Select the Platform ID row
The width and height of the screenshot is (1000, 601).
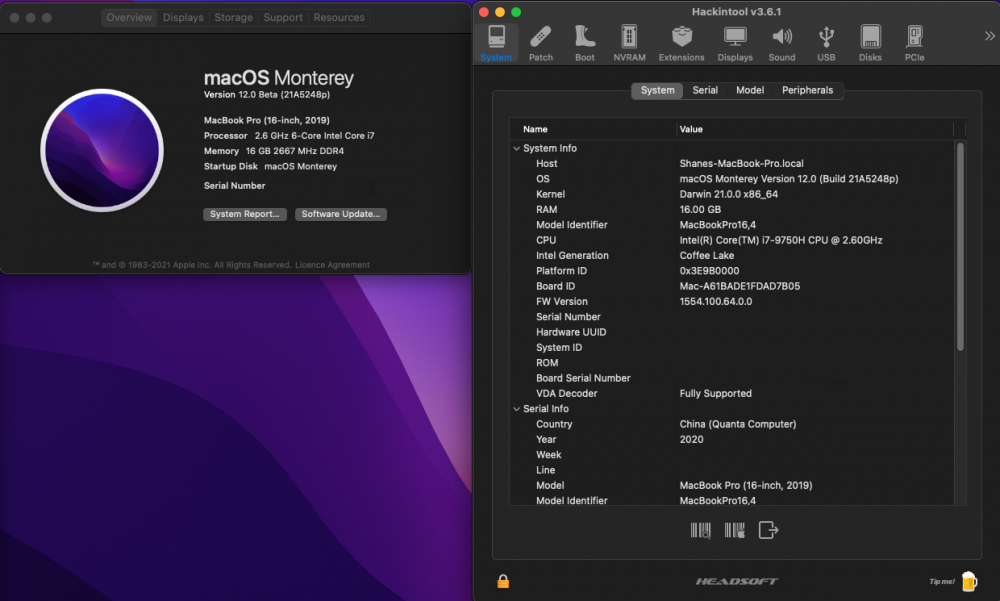pos(732,271)
